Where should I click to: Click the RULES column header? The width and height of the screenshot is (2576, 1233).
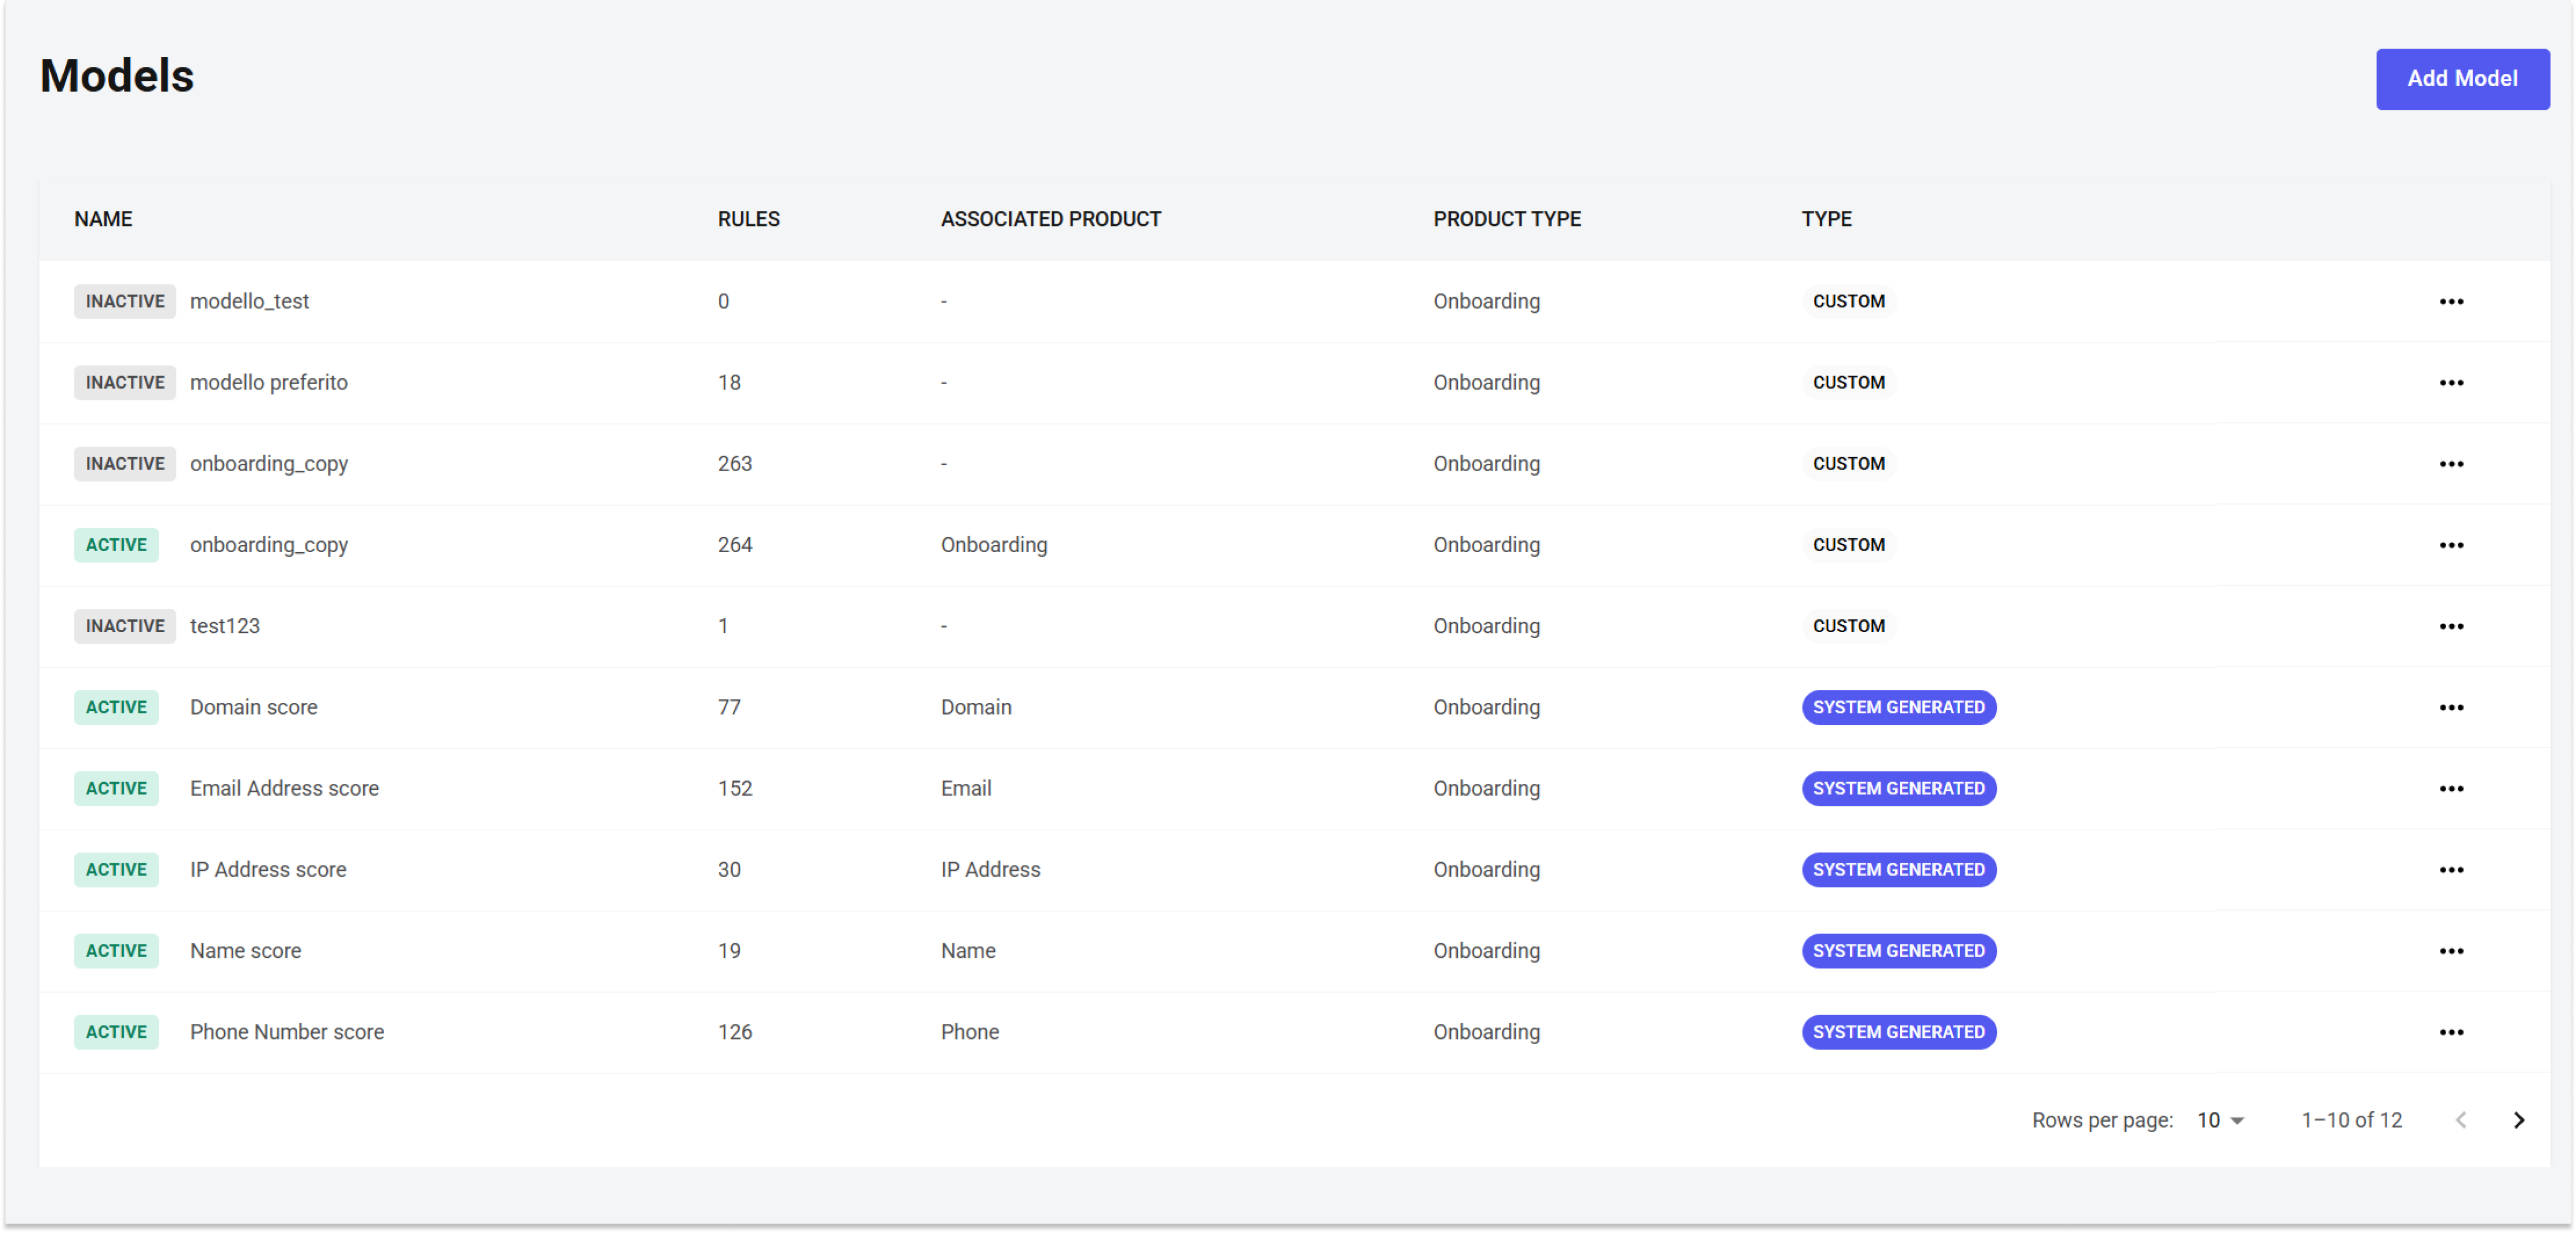(x=748, y=219)
